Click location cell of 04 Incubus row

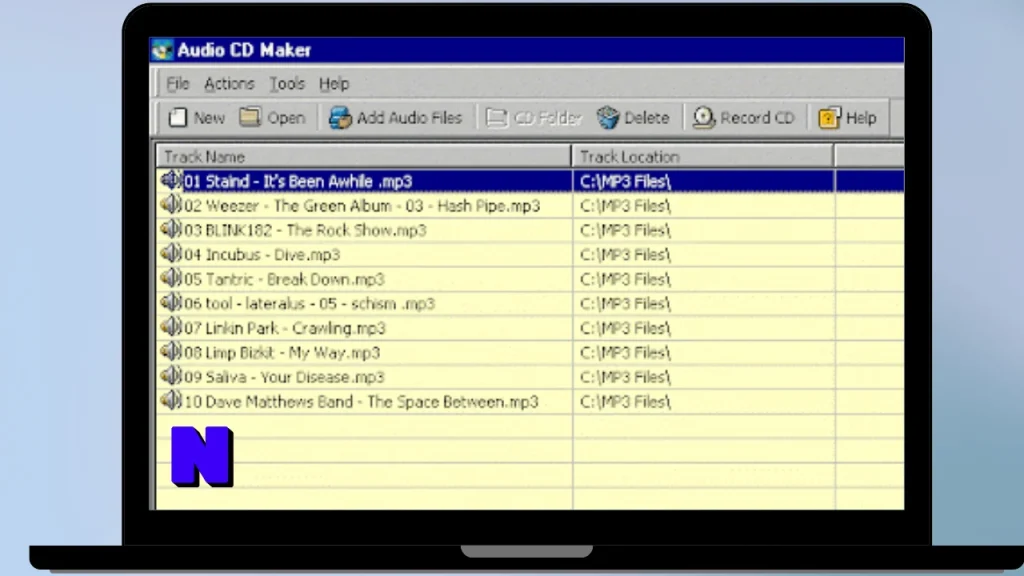click(x=704, y=255)
